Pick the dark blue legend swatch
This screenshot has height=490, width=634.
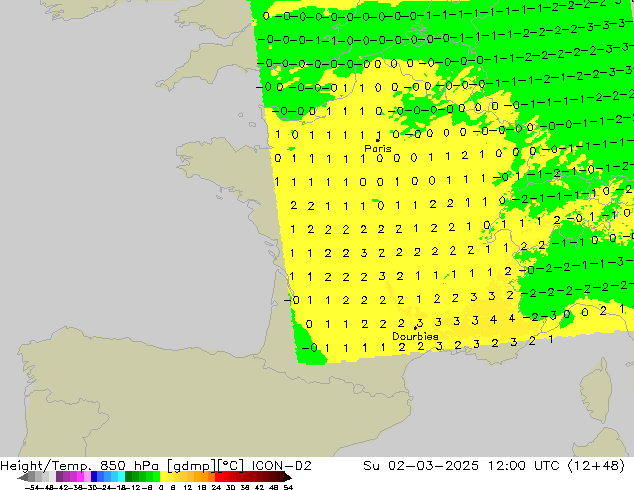tap(94, 476)
